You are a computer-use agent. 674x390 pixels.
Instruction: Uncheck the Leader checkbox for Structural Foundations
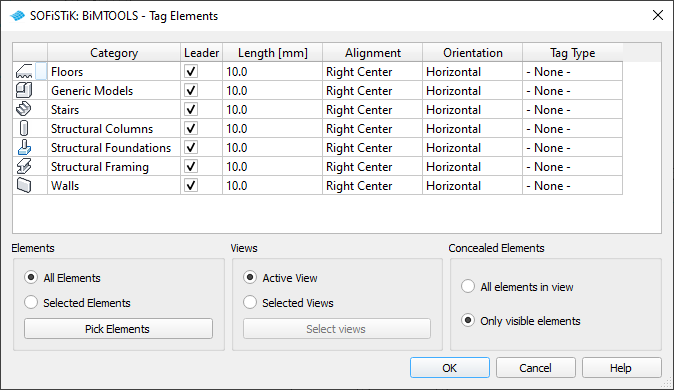tap(191, 147)
